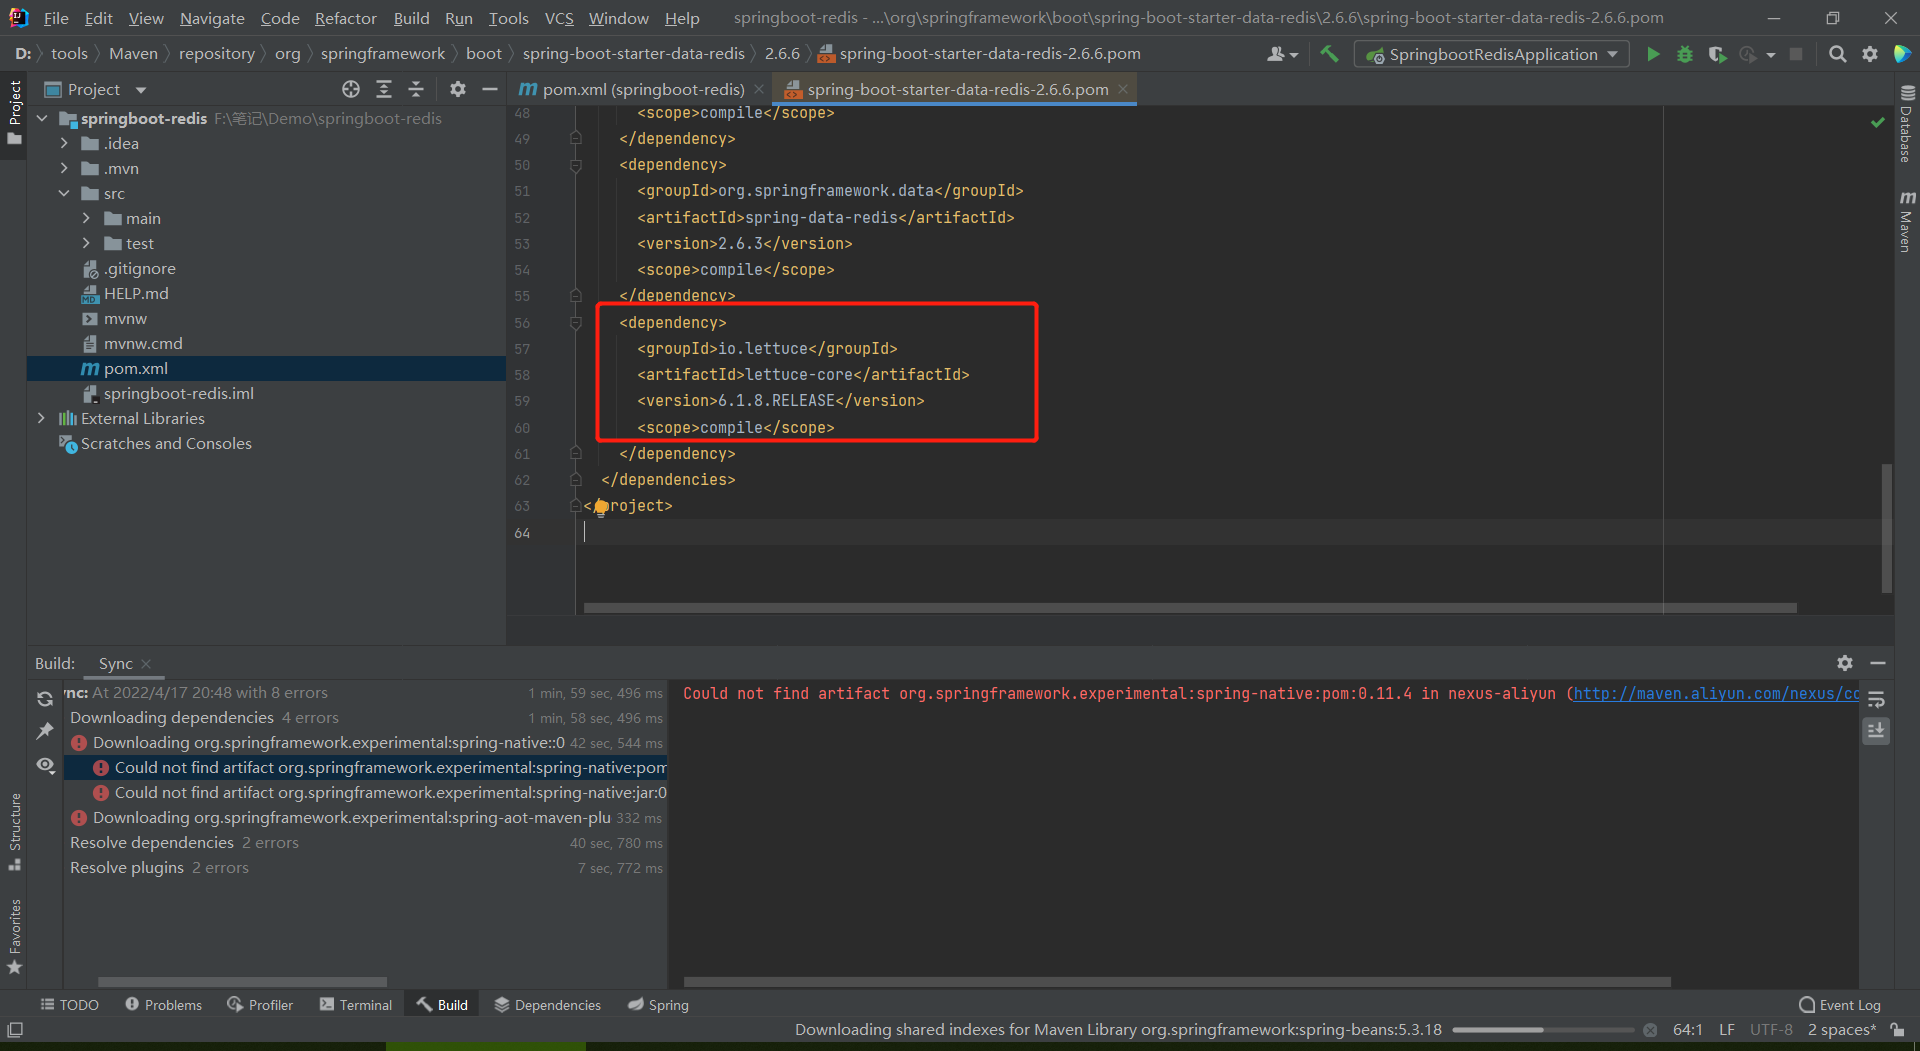The width and height of the screenshot is (1920, 1051).
Task: Cancel the shared indexes download
Action: (x=1650, y=1029)
